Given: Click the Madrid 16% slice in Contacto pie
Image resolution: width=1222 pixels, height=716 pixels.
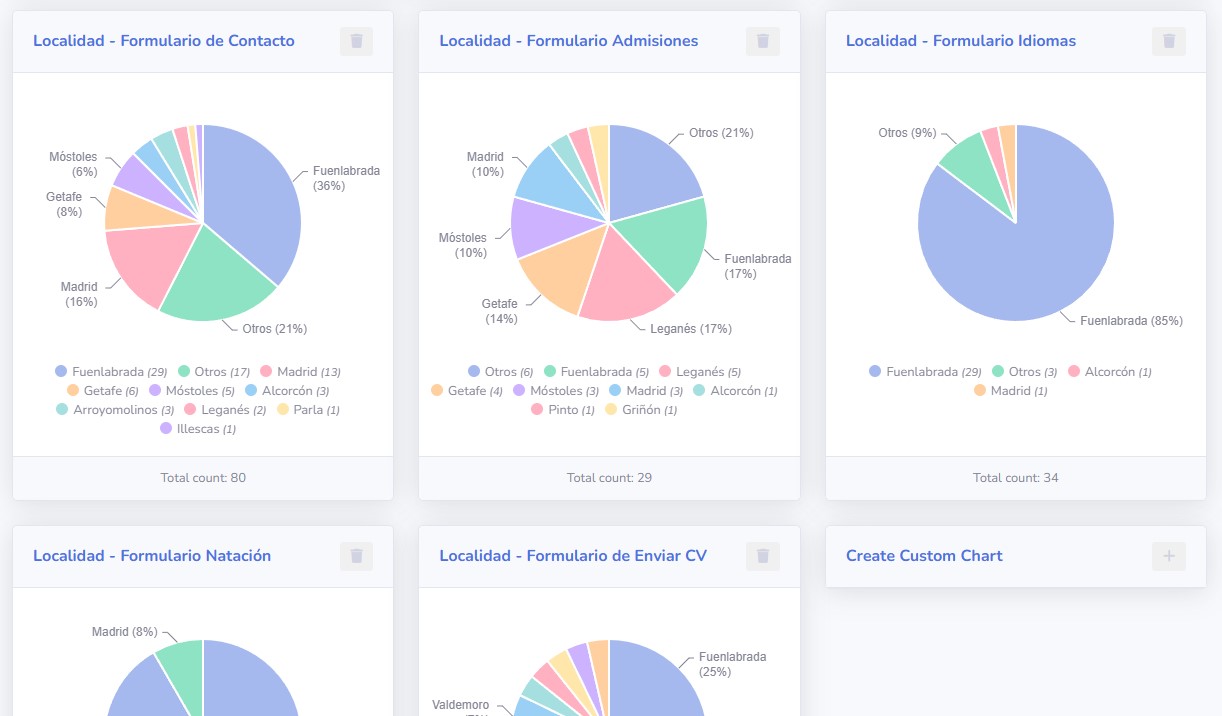Looking at the screenshot, I should (x=145, y=260).
